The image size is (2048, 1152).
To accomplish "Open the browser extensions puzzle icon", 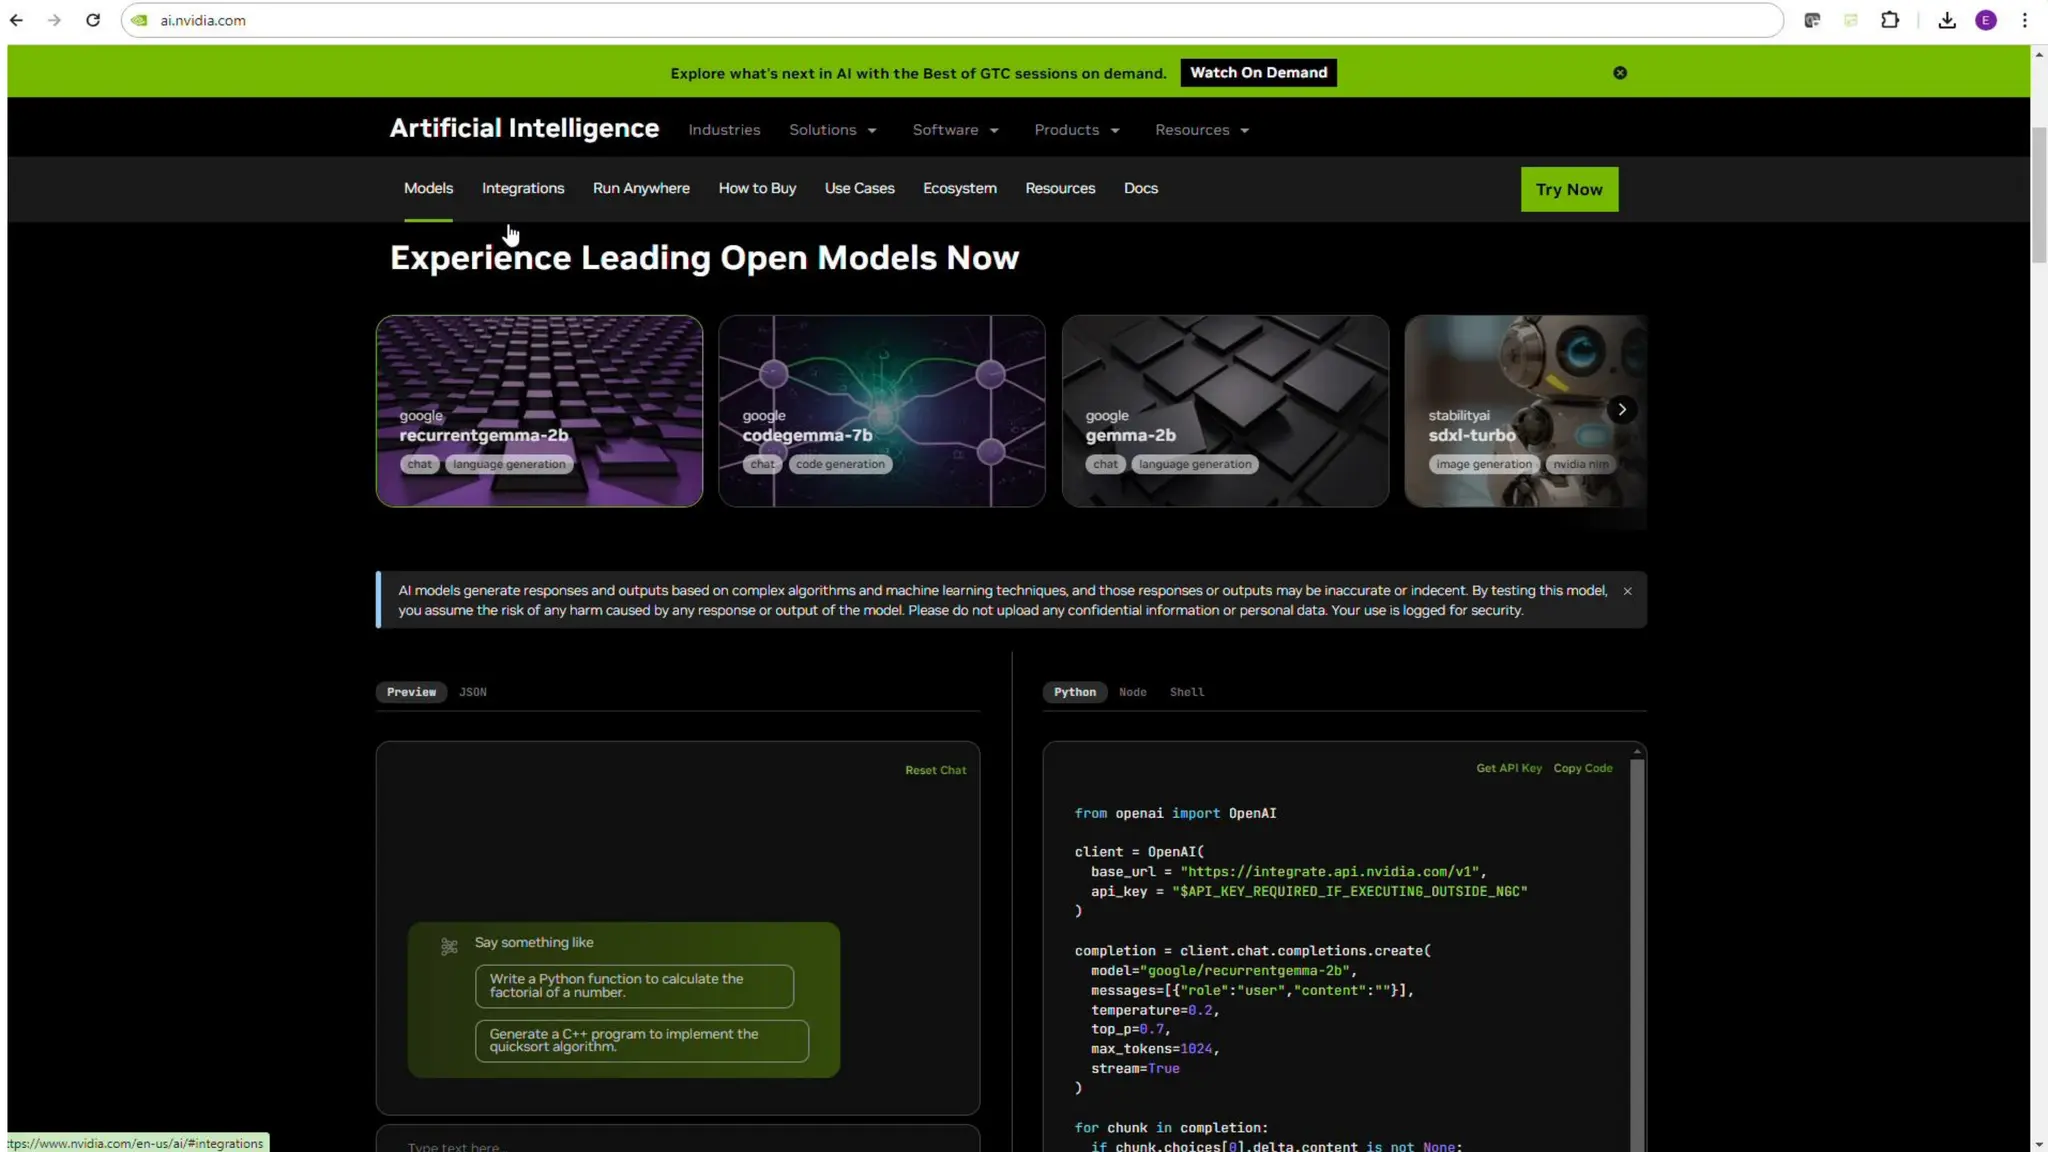I will (x=1889, y=20).
